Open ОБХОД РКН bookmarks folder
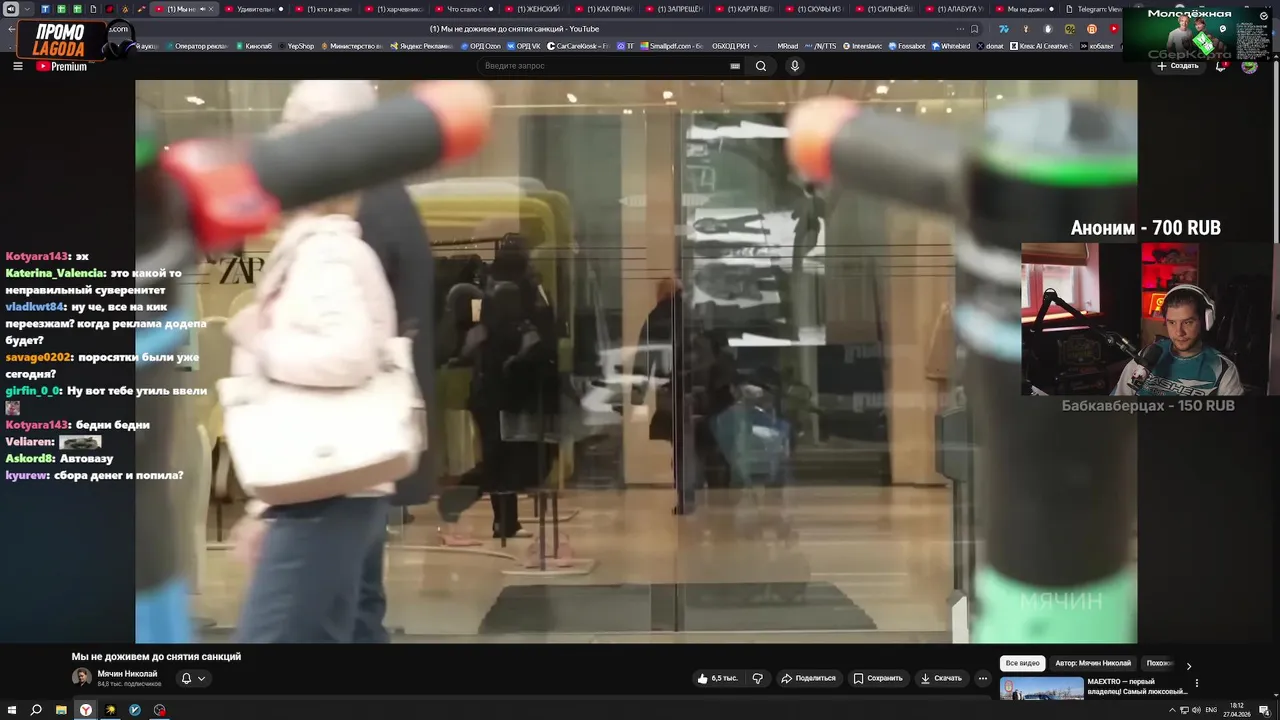 click(x=734, y=46)
